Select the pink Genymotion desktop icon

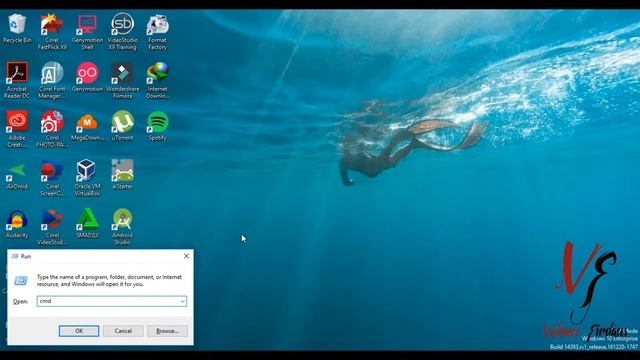coord(87,77)
